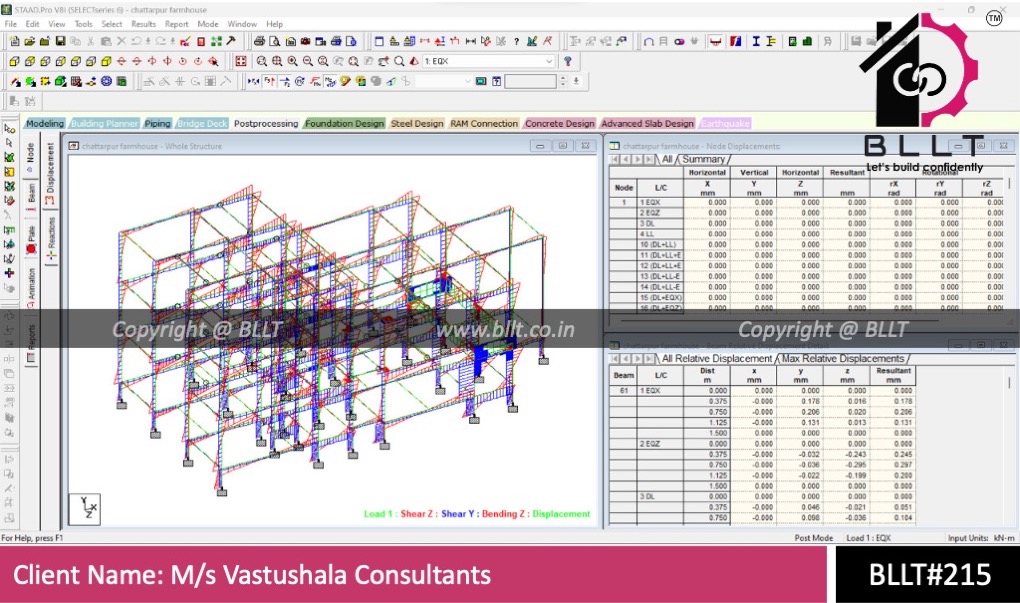This screenshot has width=1020, height=603.
Task: Open the Piping tab
Action: [x=157, y=124]
